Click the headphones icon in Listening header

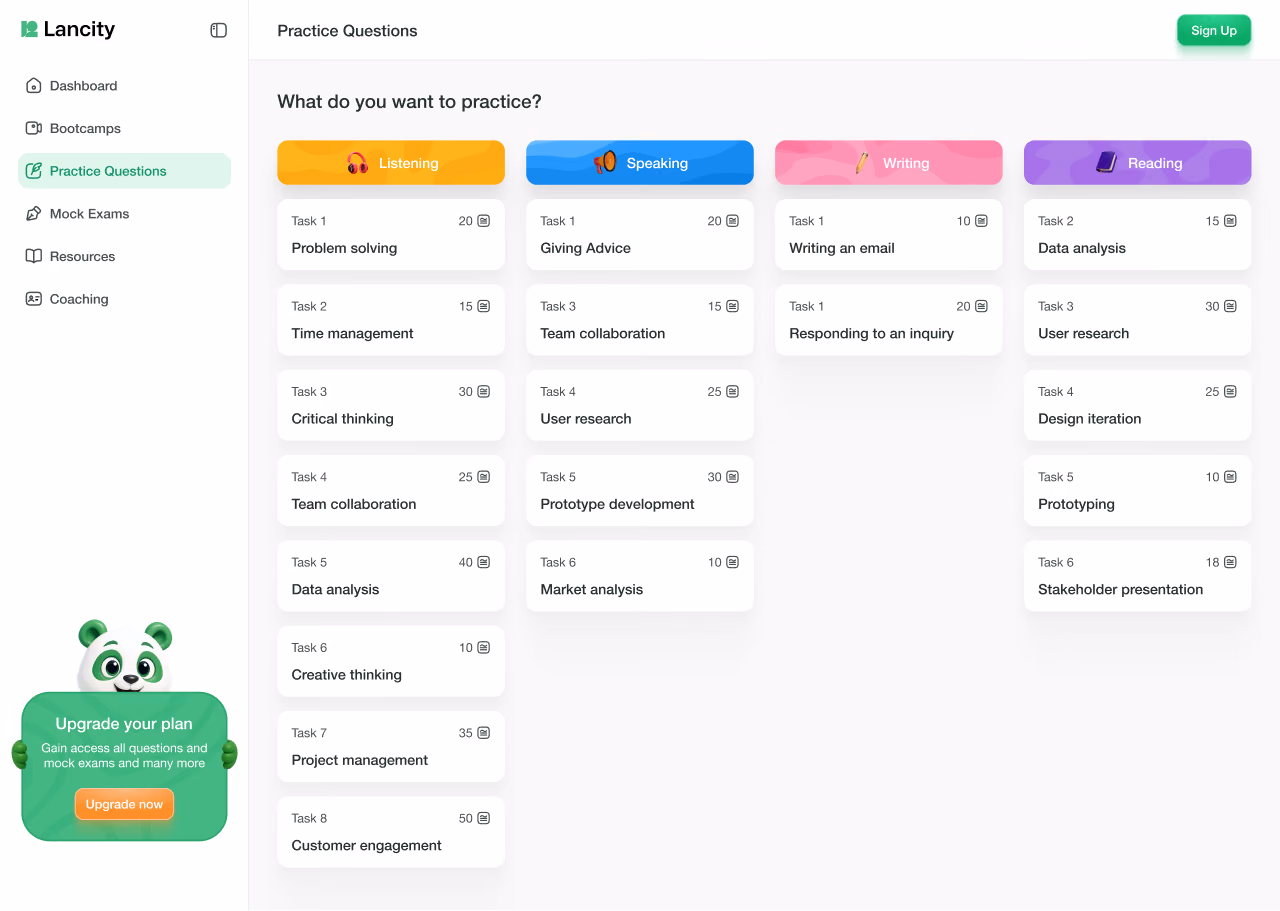[x=358, y=163]
